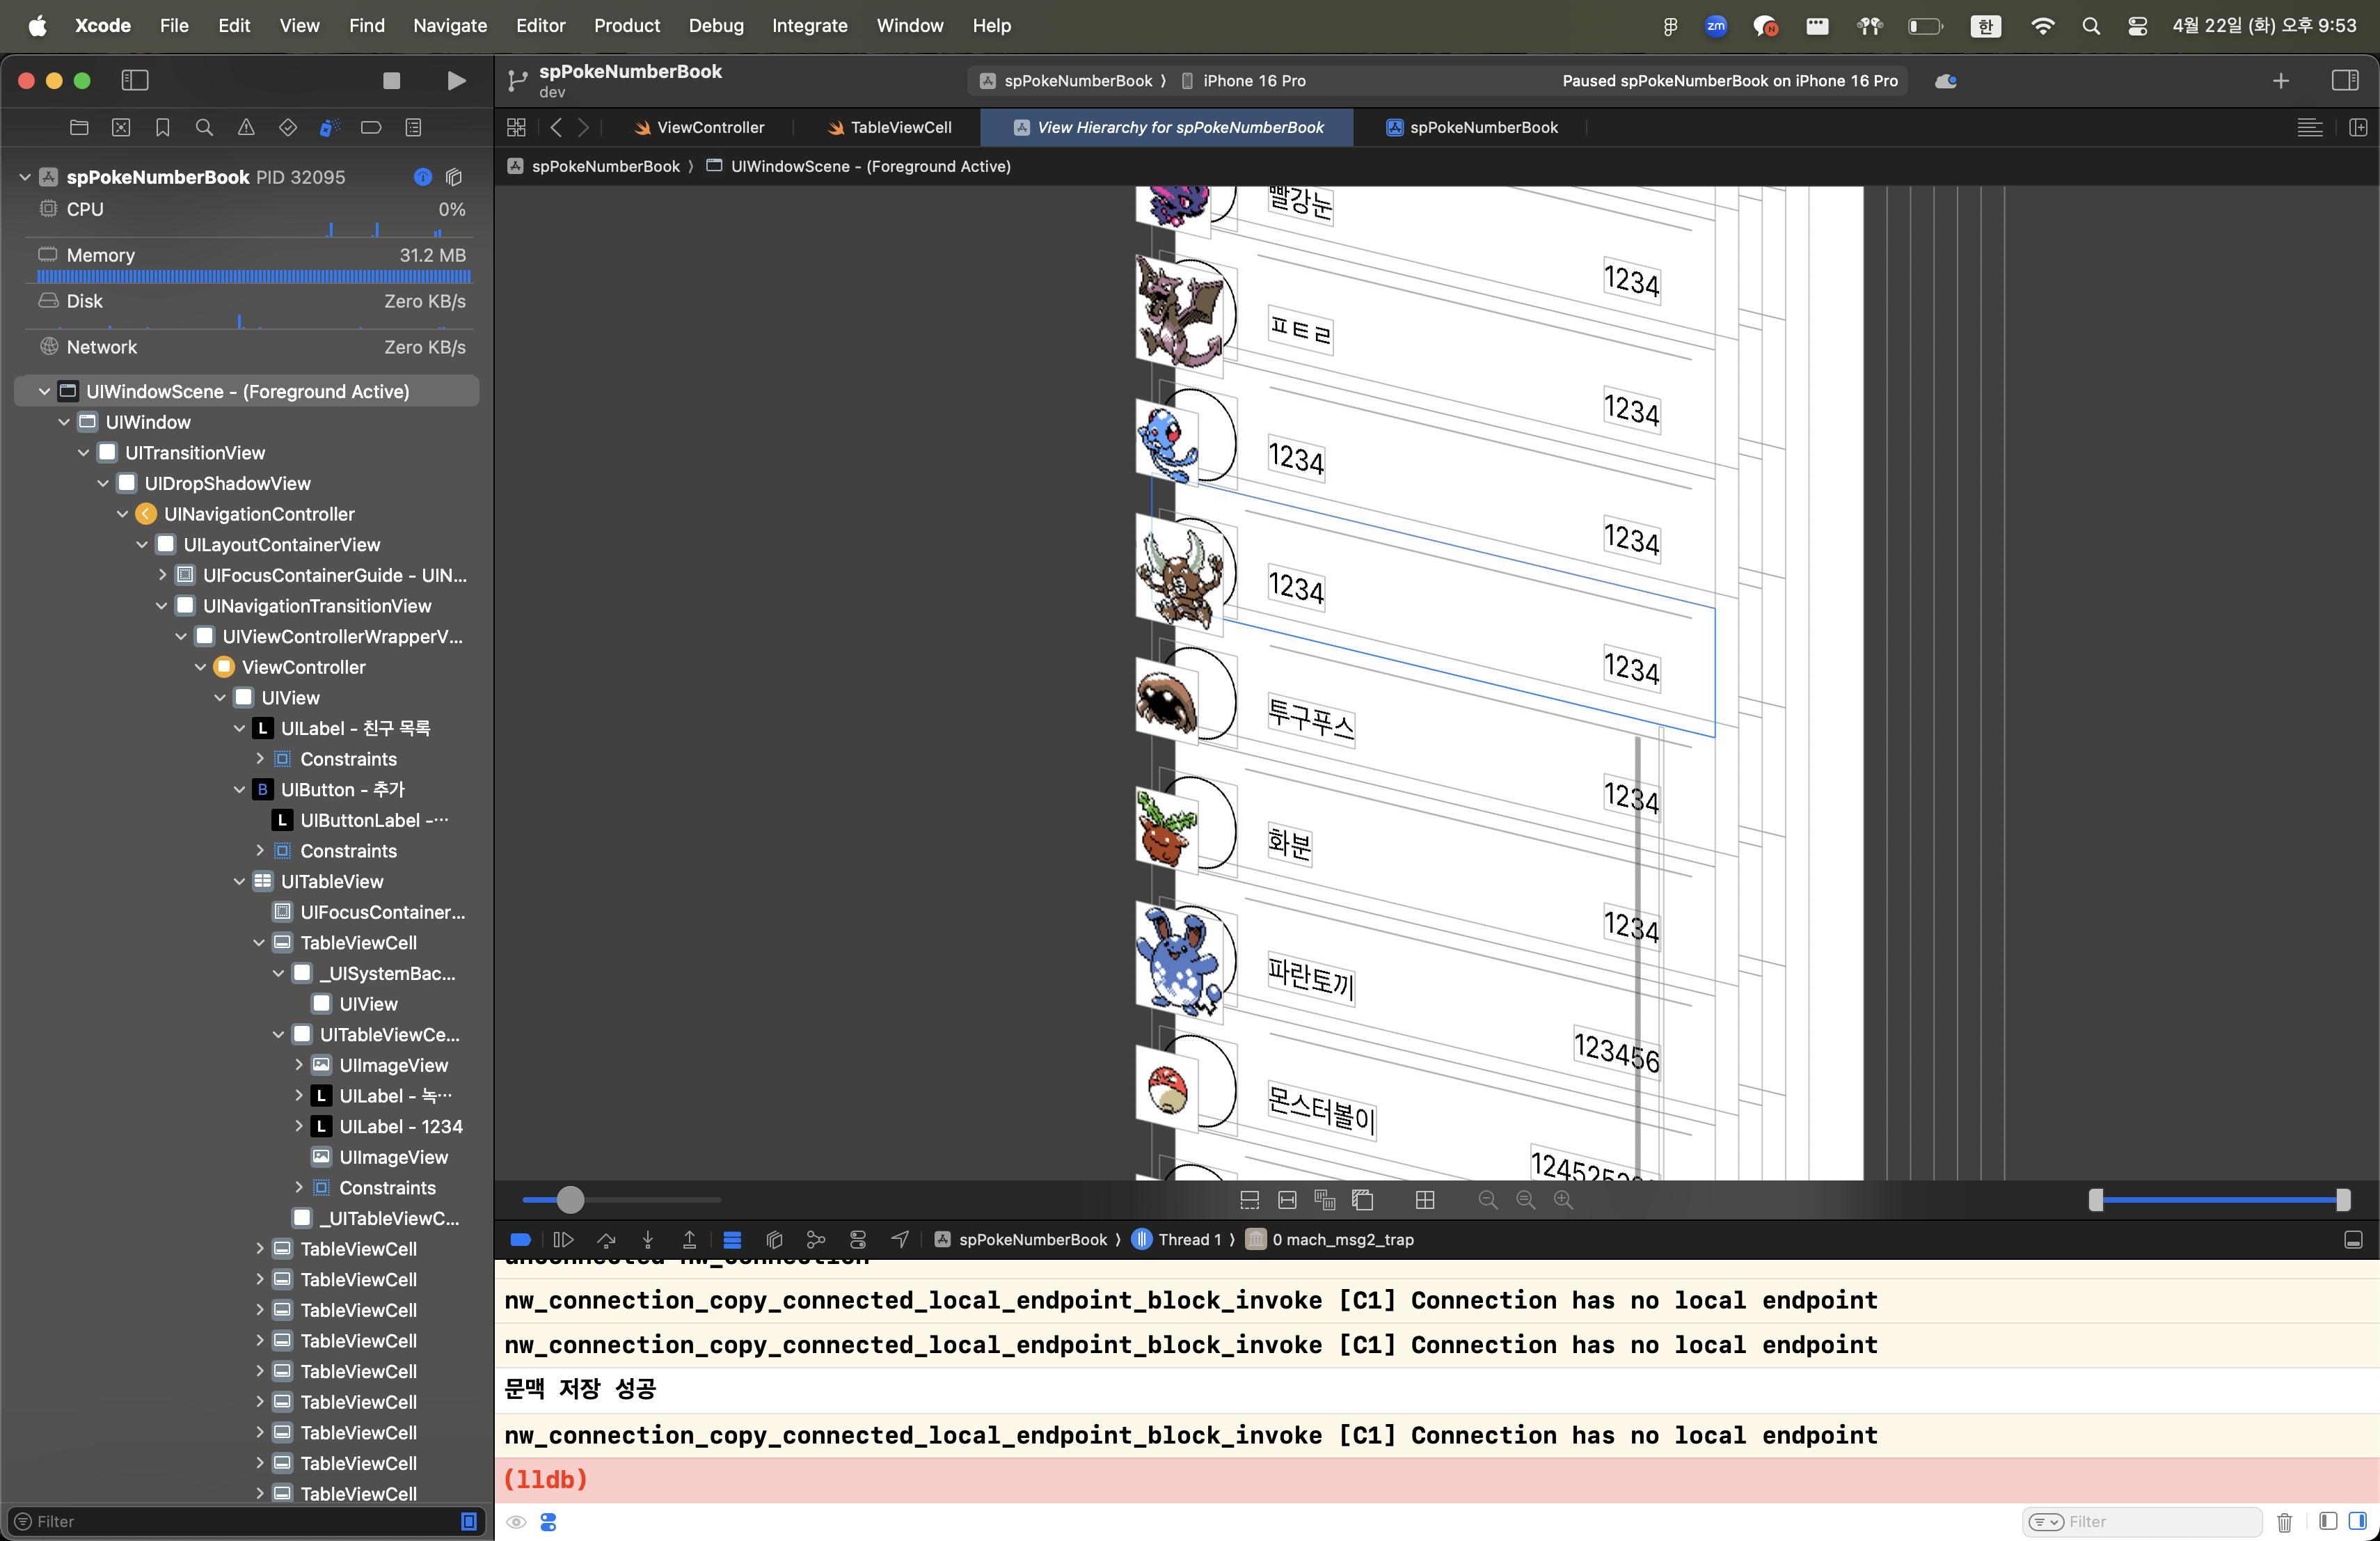The image size is (2380, 1541).
Task: Toggle the left navigator sidebar visibility
Action: click(135, 81)
